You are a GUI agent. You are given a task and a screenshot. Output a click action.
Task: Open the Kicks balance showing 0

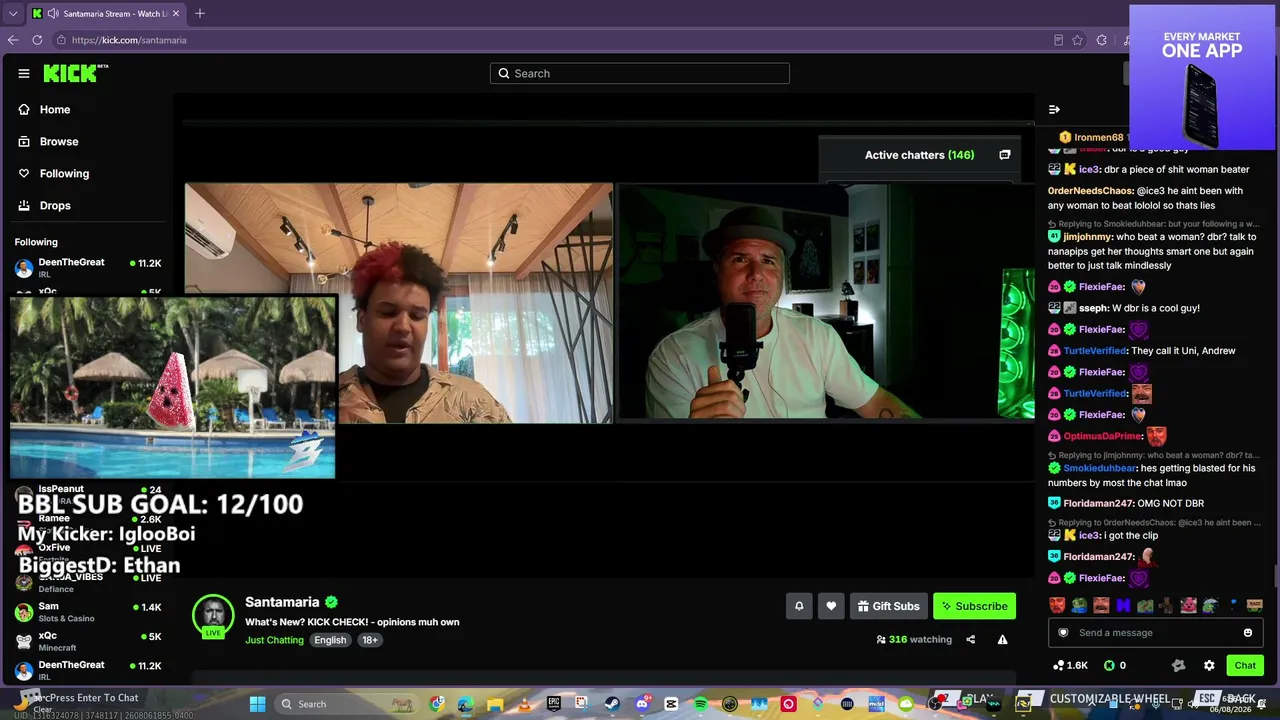pos(1115,665)
